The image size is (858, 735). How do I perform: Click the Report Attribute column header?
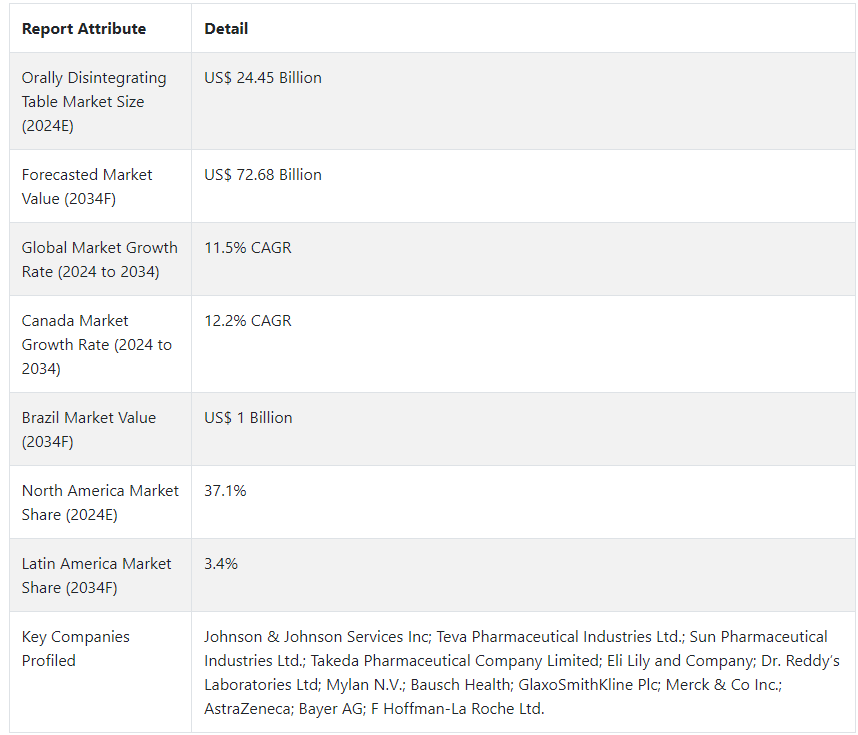coord(84,28)
